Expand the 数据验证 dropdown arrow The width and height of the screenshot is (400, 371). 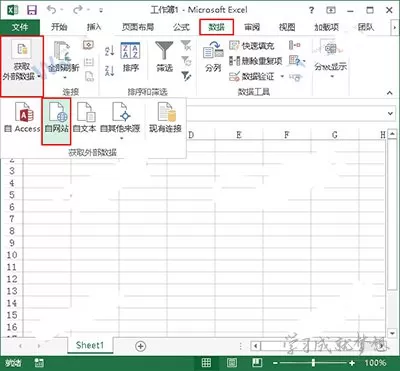282,76
